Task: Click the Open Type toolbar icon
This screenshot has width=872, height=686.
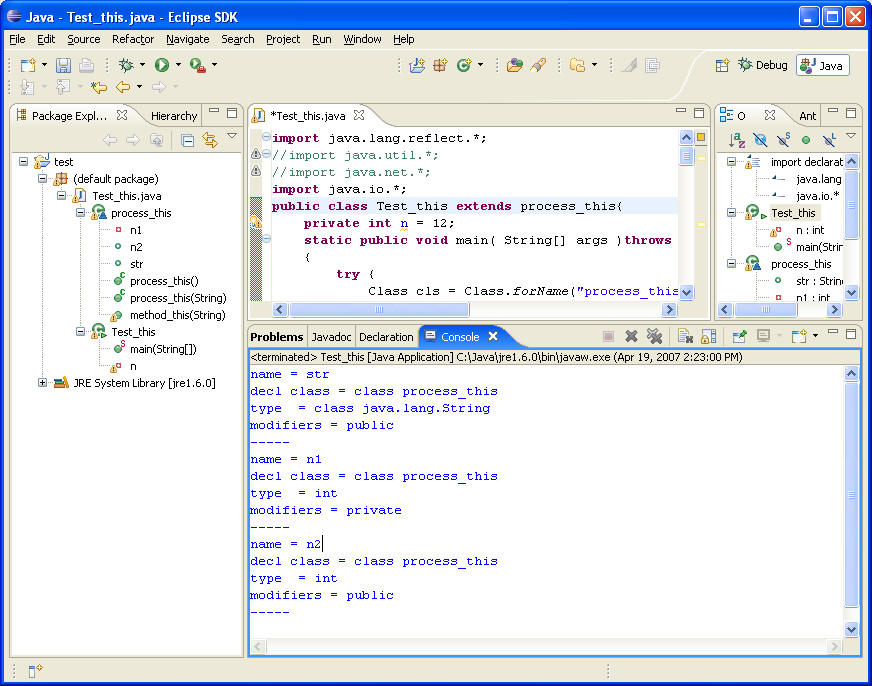Action: pos(514,65)
